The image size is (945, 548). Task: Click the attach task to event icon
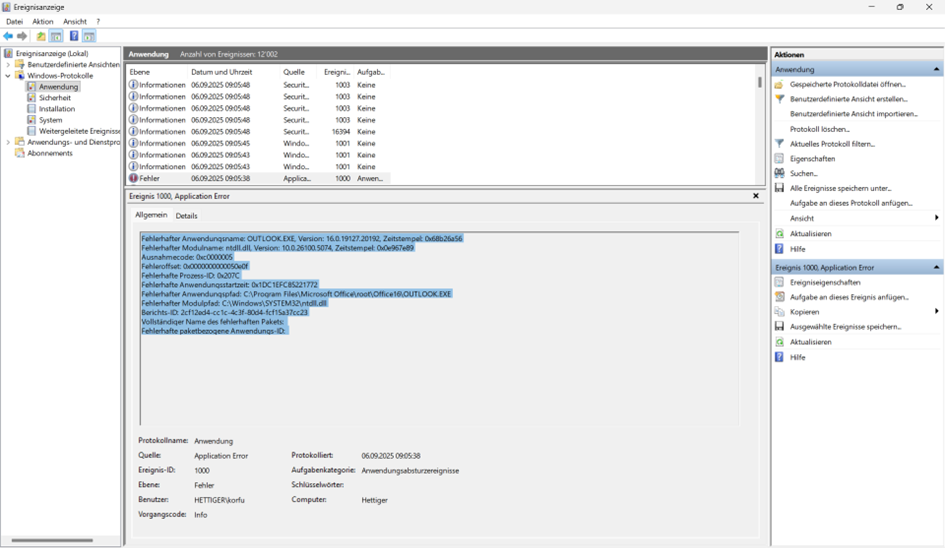779,297
